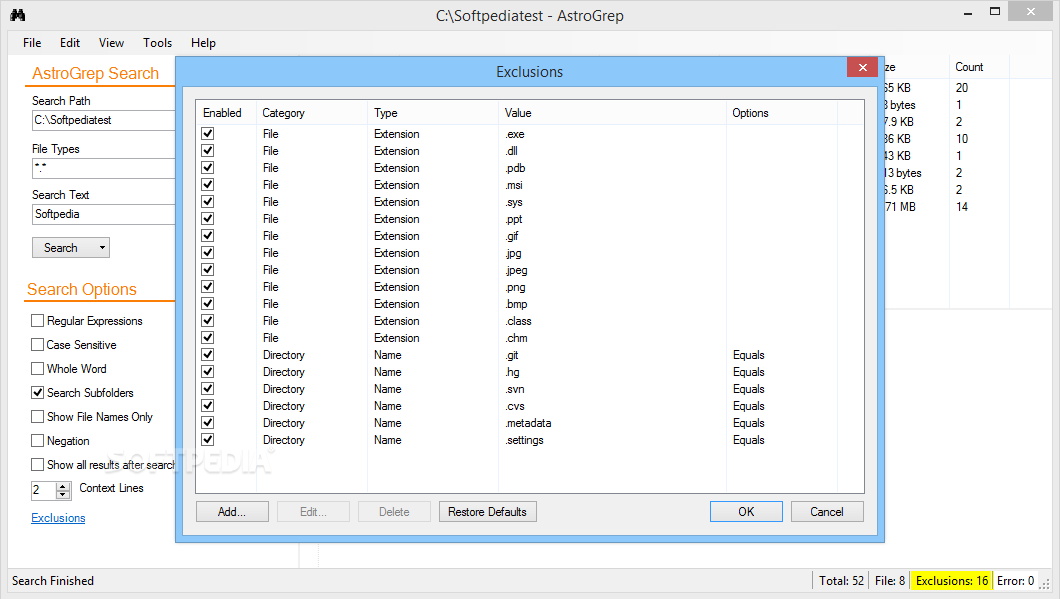Click the disabled Edit... button
Screen dimensions: 1060x599
[313, 512]
